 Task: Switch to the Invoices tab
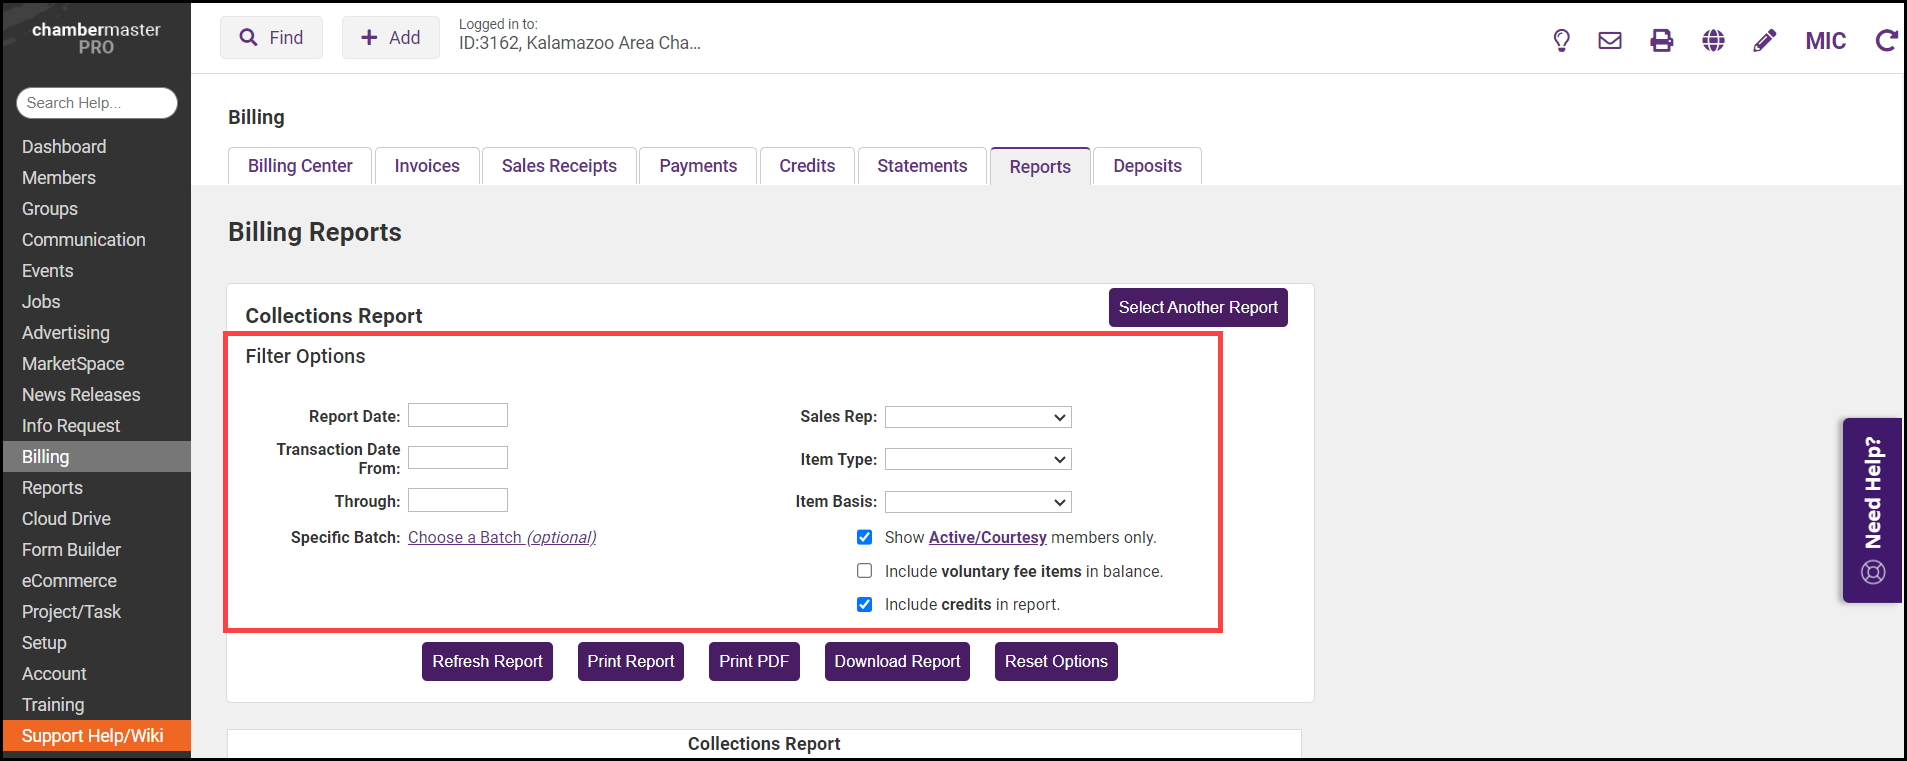427,166
